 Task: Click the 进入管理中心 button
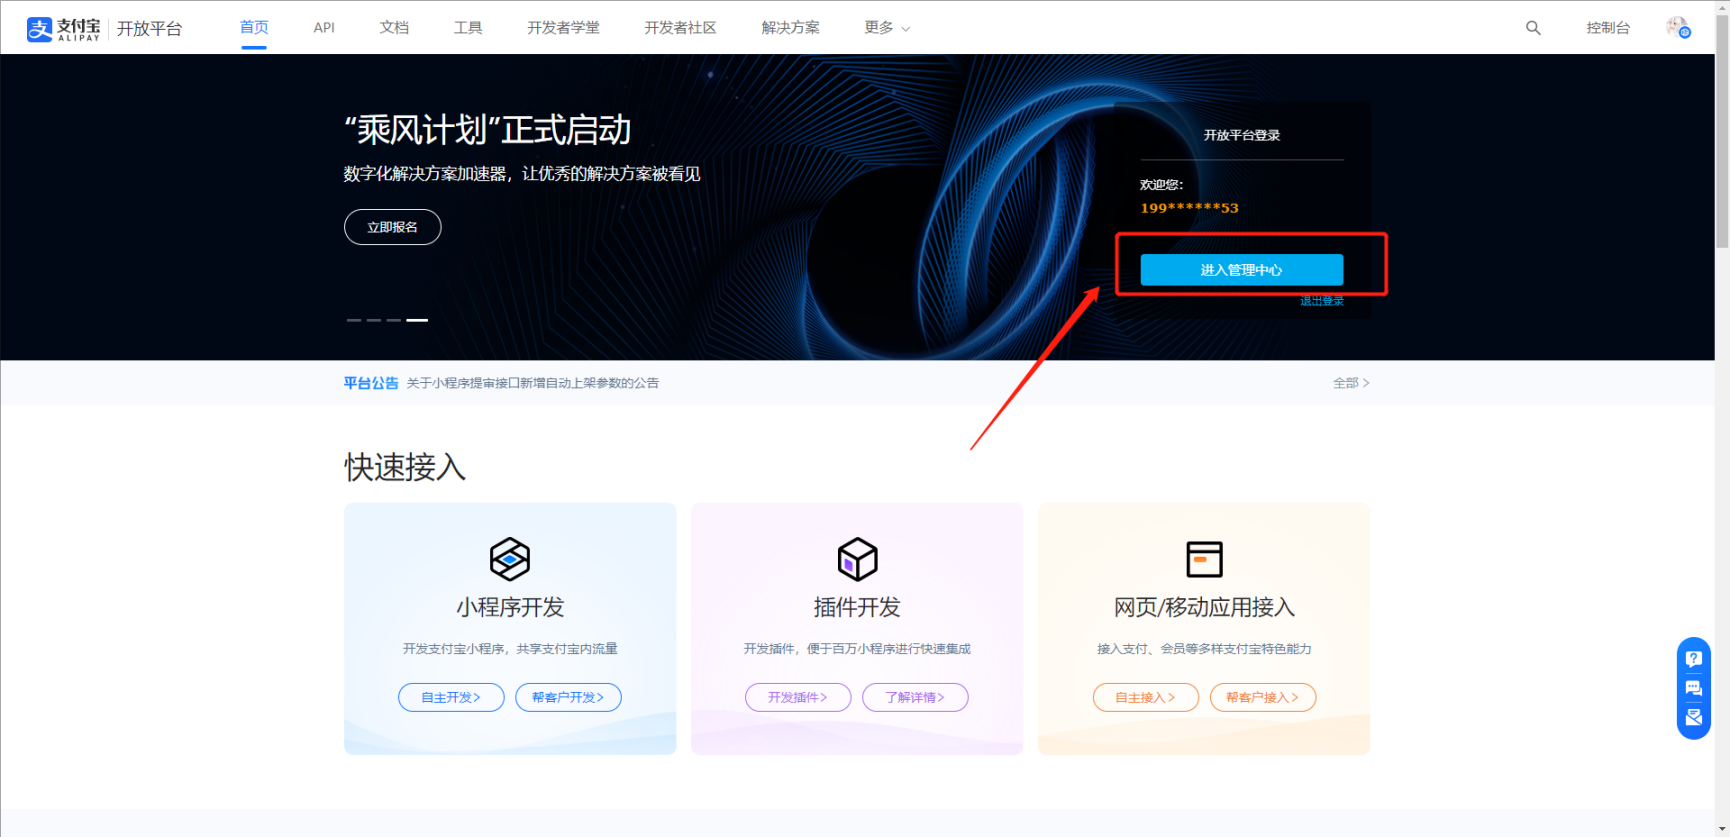1242,270
